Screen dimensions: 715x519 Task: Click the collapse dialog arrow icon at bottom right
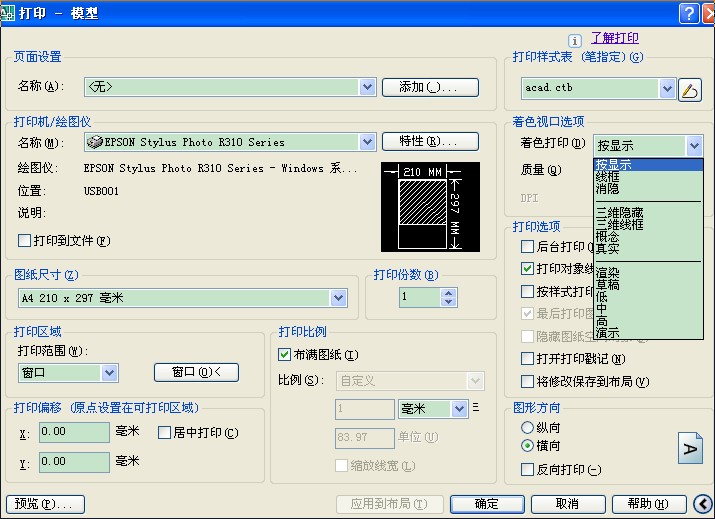coord(703,504)
